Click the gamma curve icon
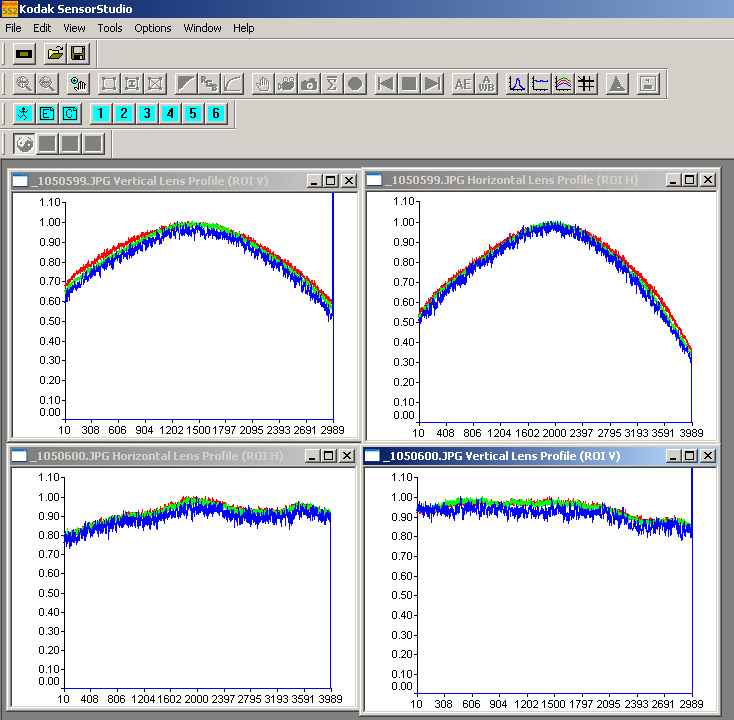 coord(232,84)
